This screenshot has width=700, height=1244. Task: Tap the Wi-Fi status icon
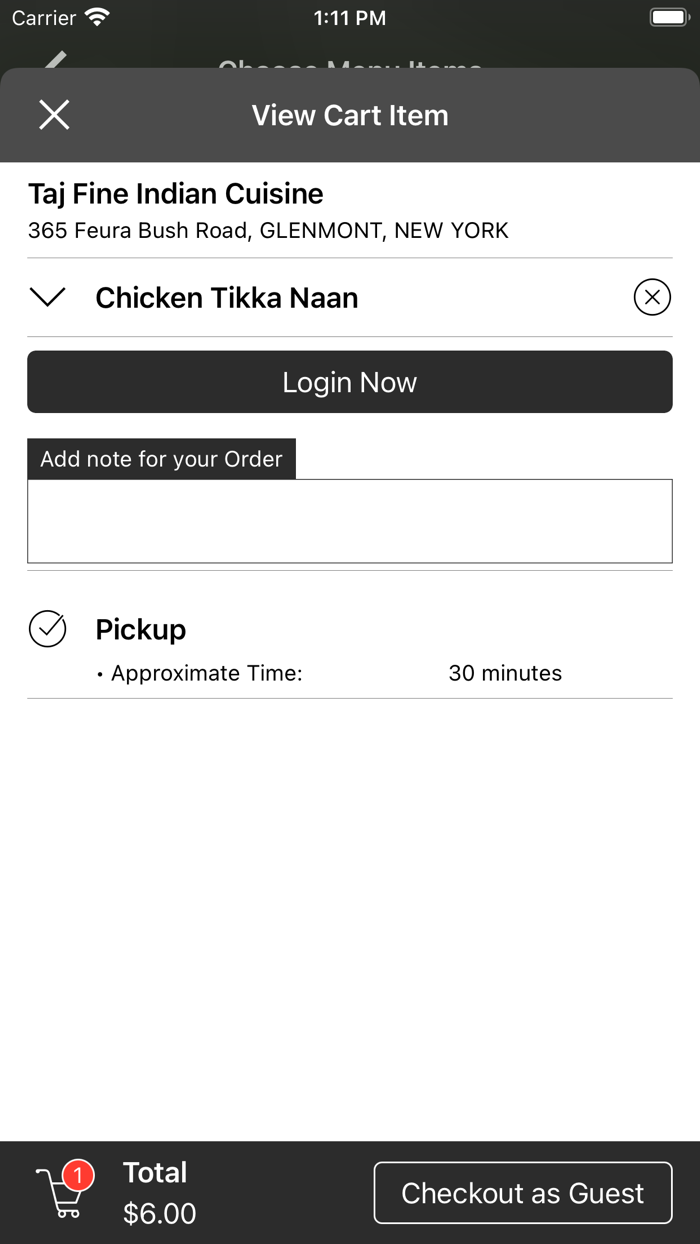tap(97, 17)
